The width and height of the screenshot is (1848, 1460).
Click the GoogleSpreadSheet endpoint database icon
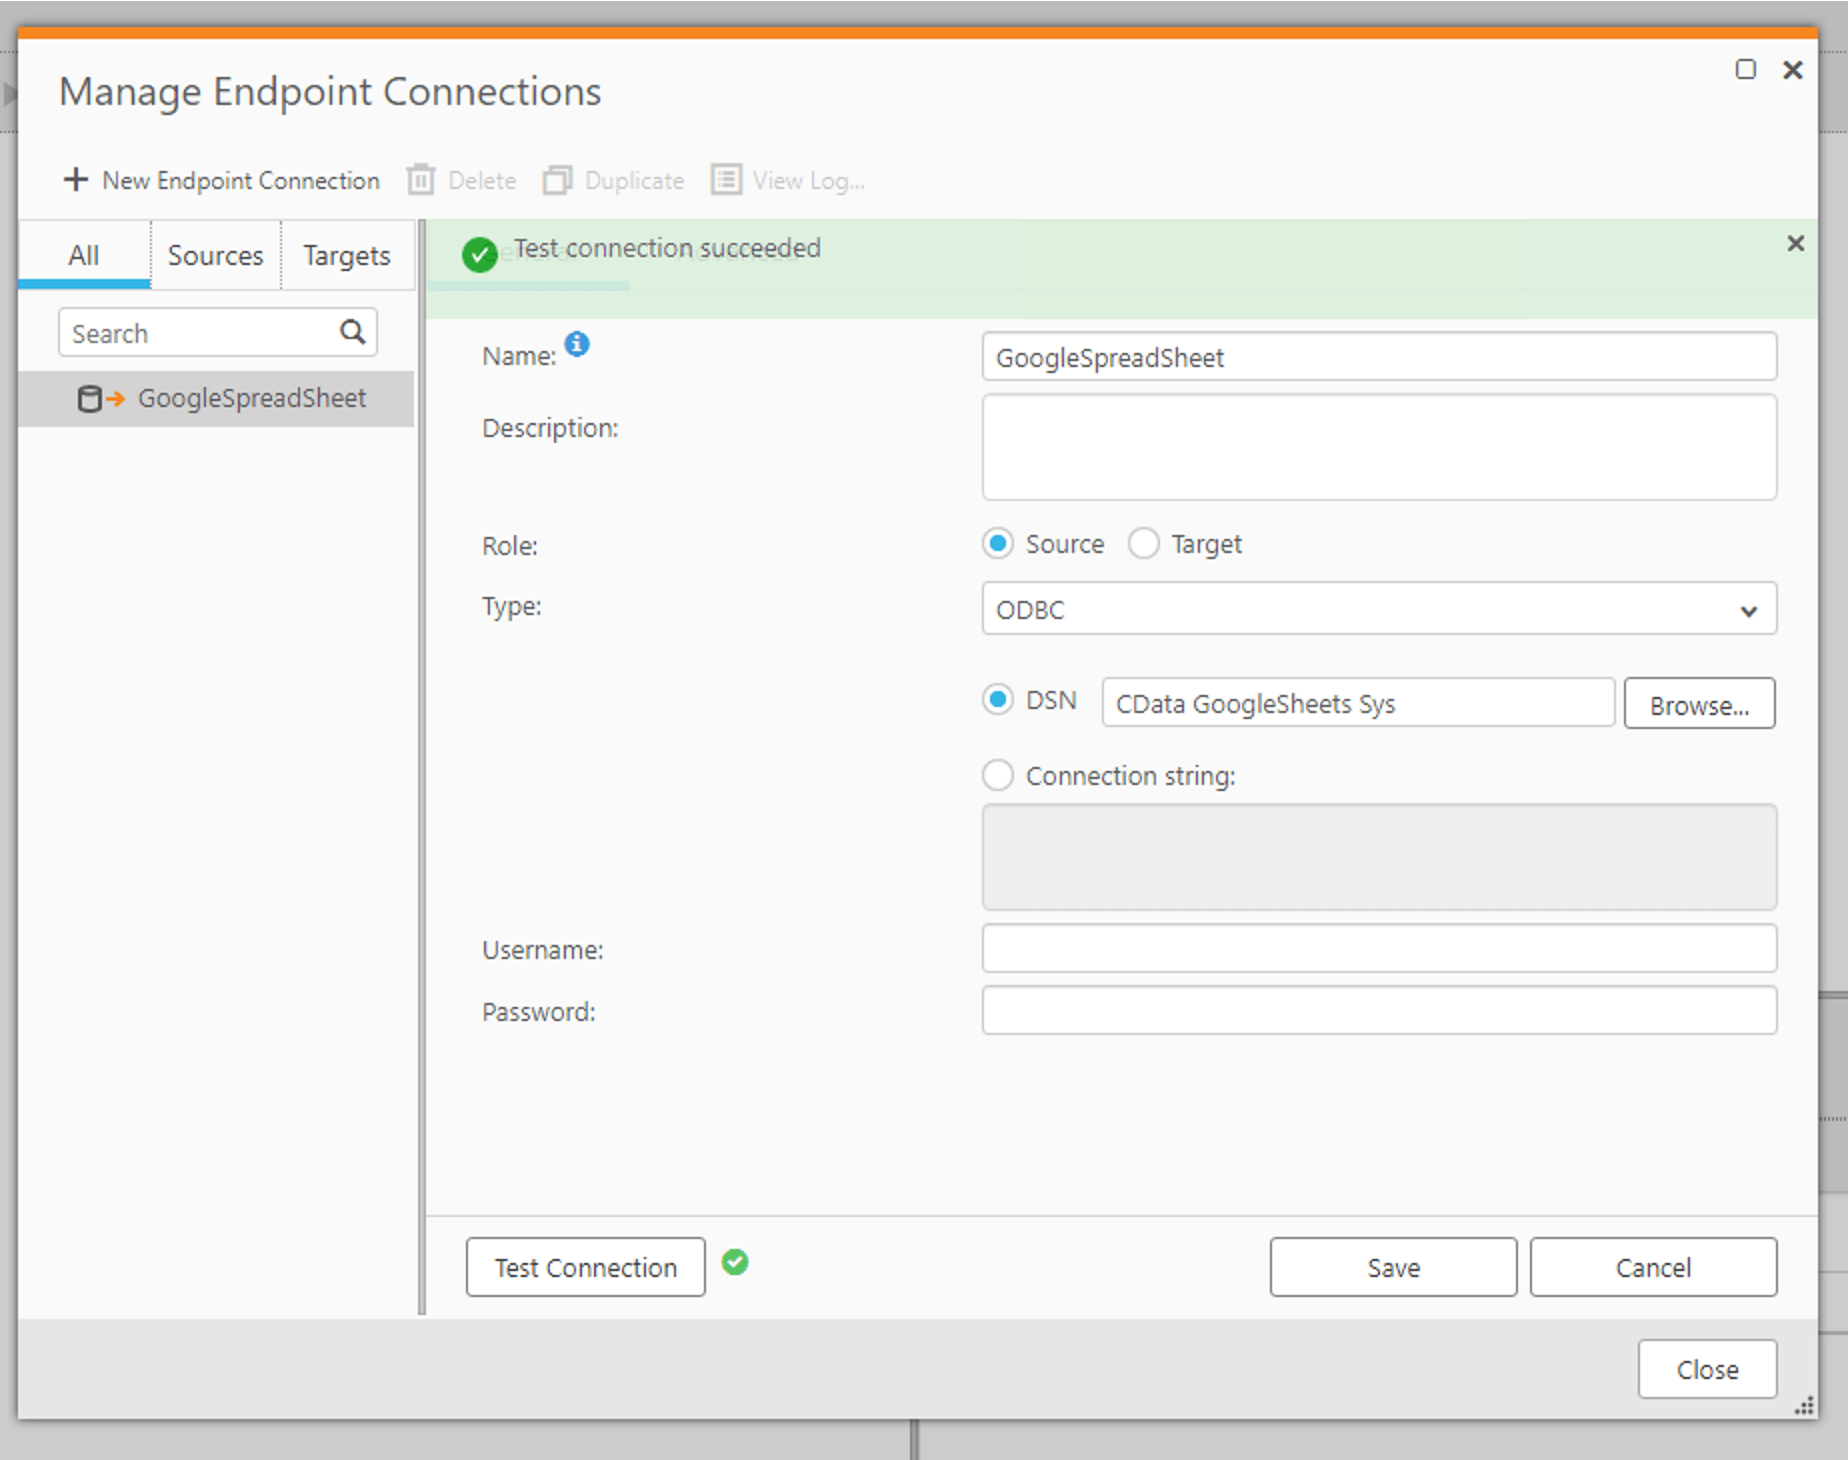click(90, 399)
